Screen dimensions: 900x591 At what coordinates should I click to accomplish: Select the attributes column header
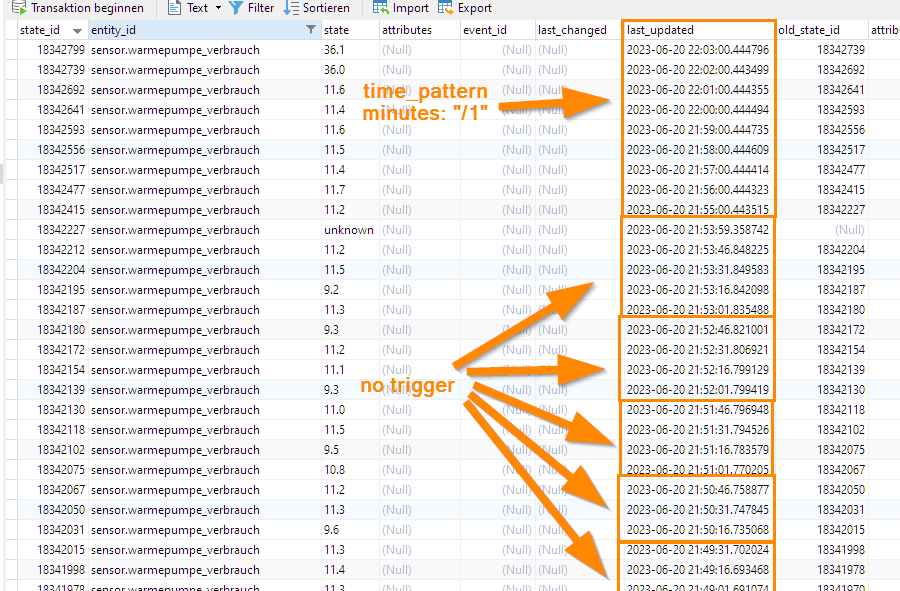[x=420, y=30]
